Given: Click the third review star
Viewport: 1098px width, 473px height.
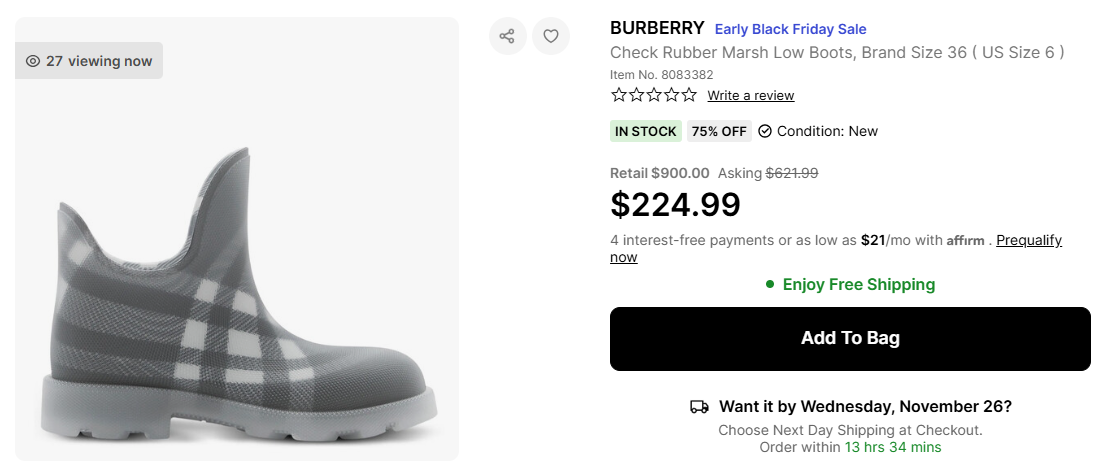Looking at the screenshot, I should tap(654, 95).
